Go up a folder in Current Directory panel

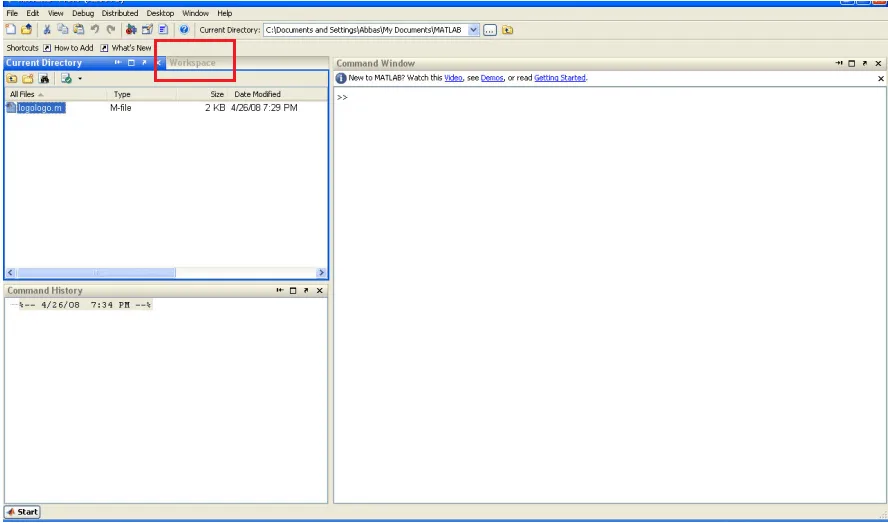[12, 79]
